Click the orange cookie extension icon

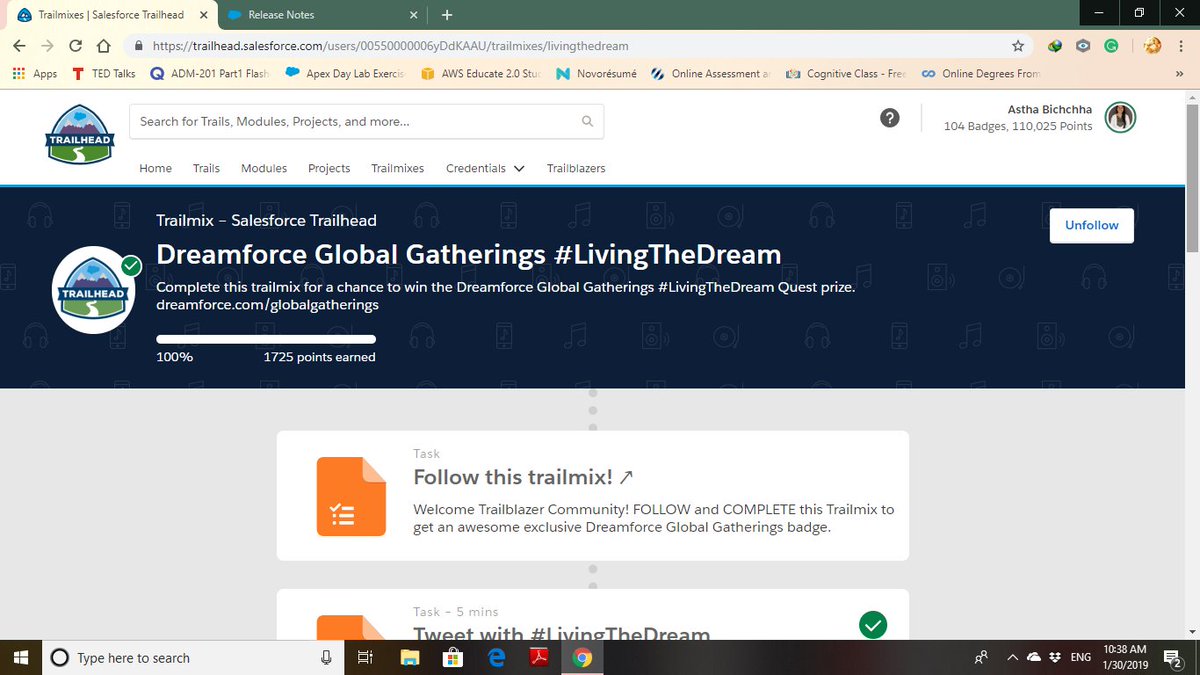1151,46
